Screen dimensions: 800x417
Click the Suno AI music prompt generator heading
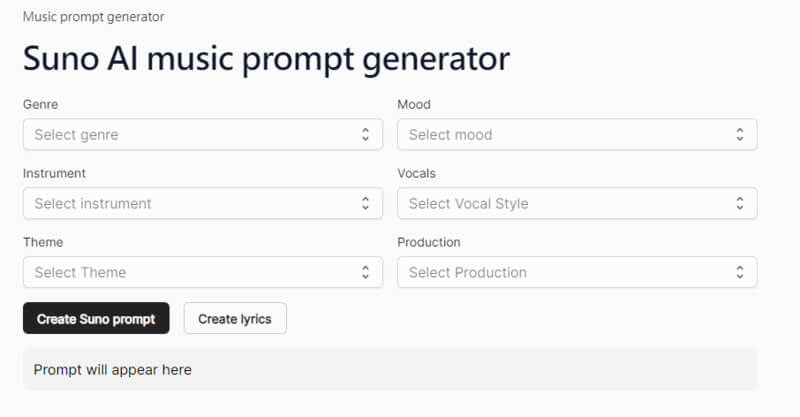[266, 59]
